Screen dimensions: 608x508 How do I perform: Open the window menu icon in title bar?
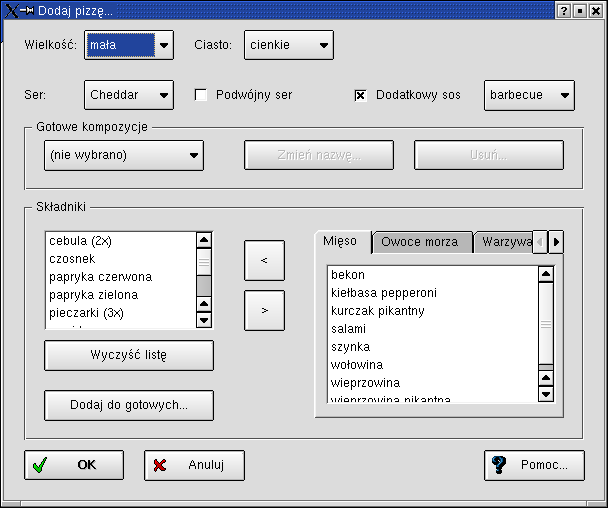click(x=12, y=10)
